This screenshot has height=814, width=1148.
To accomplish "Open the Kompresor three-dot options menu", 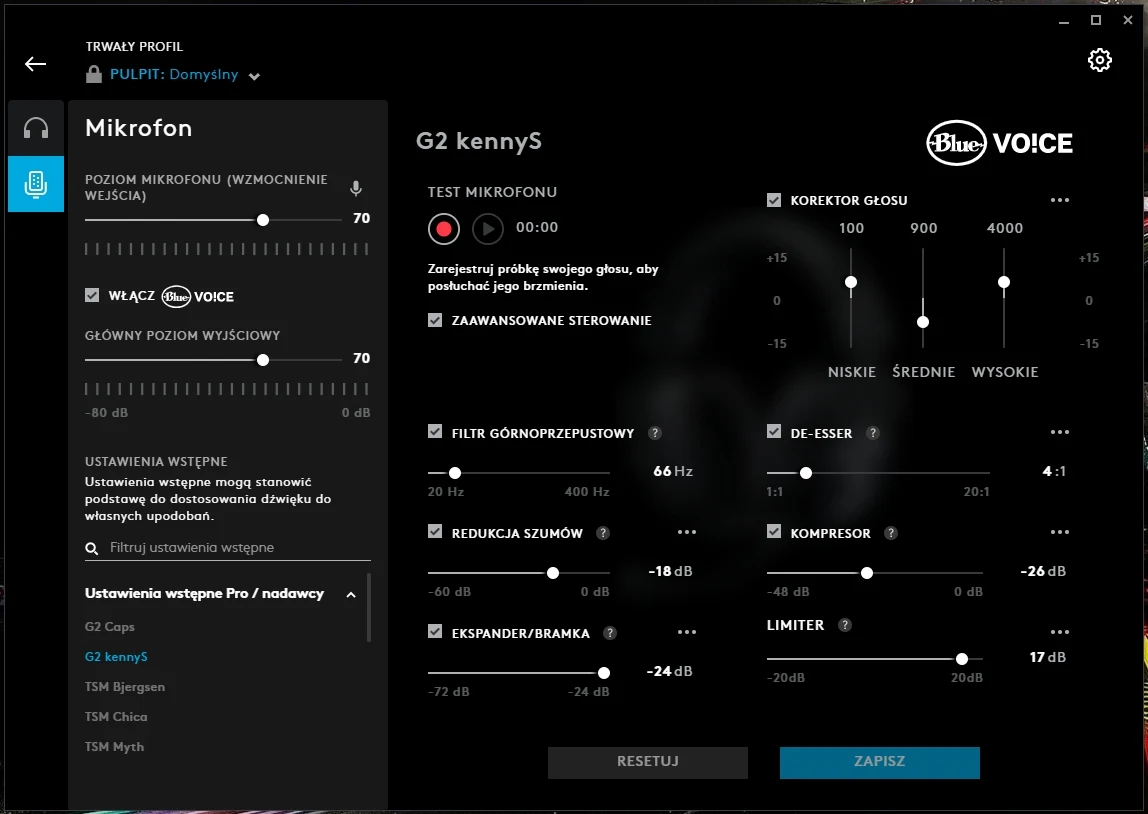I will (1060, 533).
